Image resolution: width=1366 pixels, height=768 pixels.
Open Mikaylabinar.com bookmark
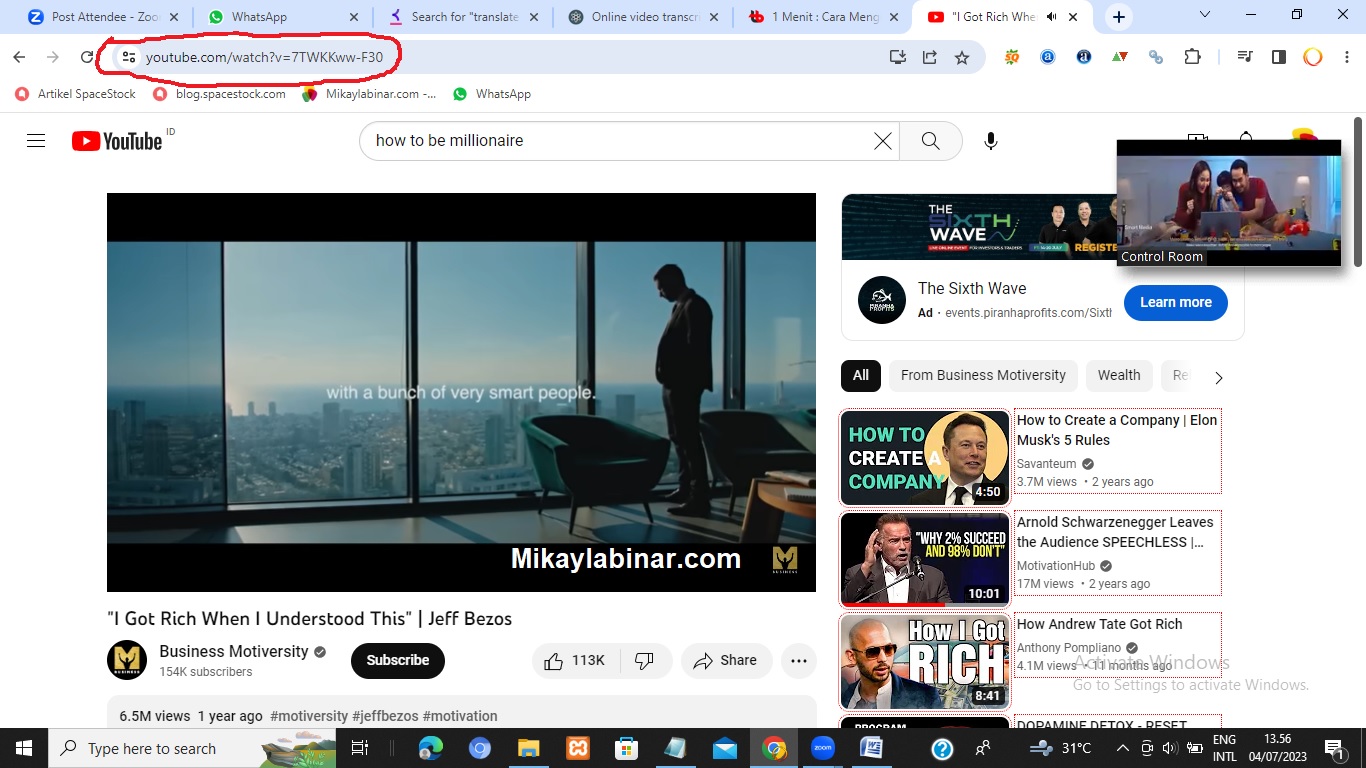(x=369, y=94)
